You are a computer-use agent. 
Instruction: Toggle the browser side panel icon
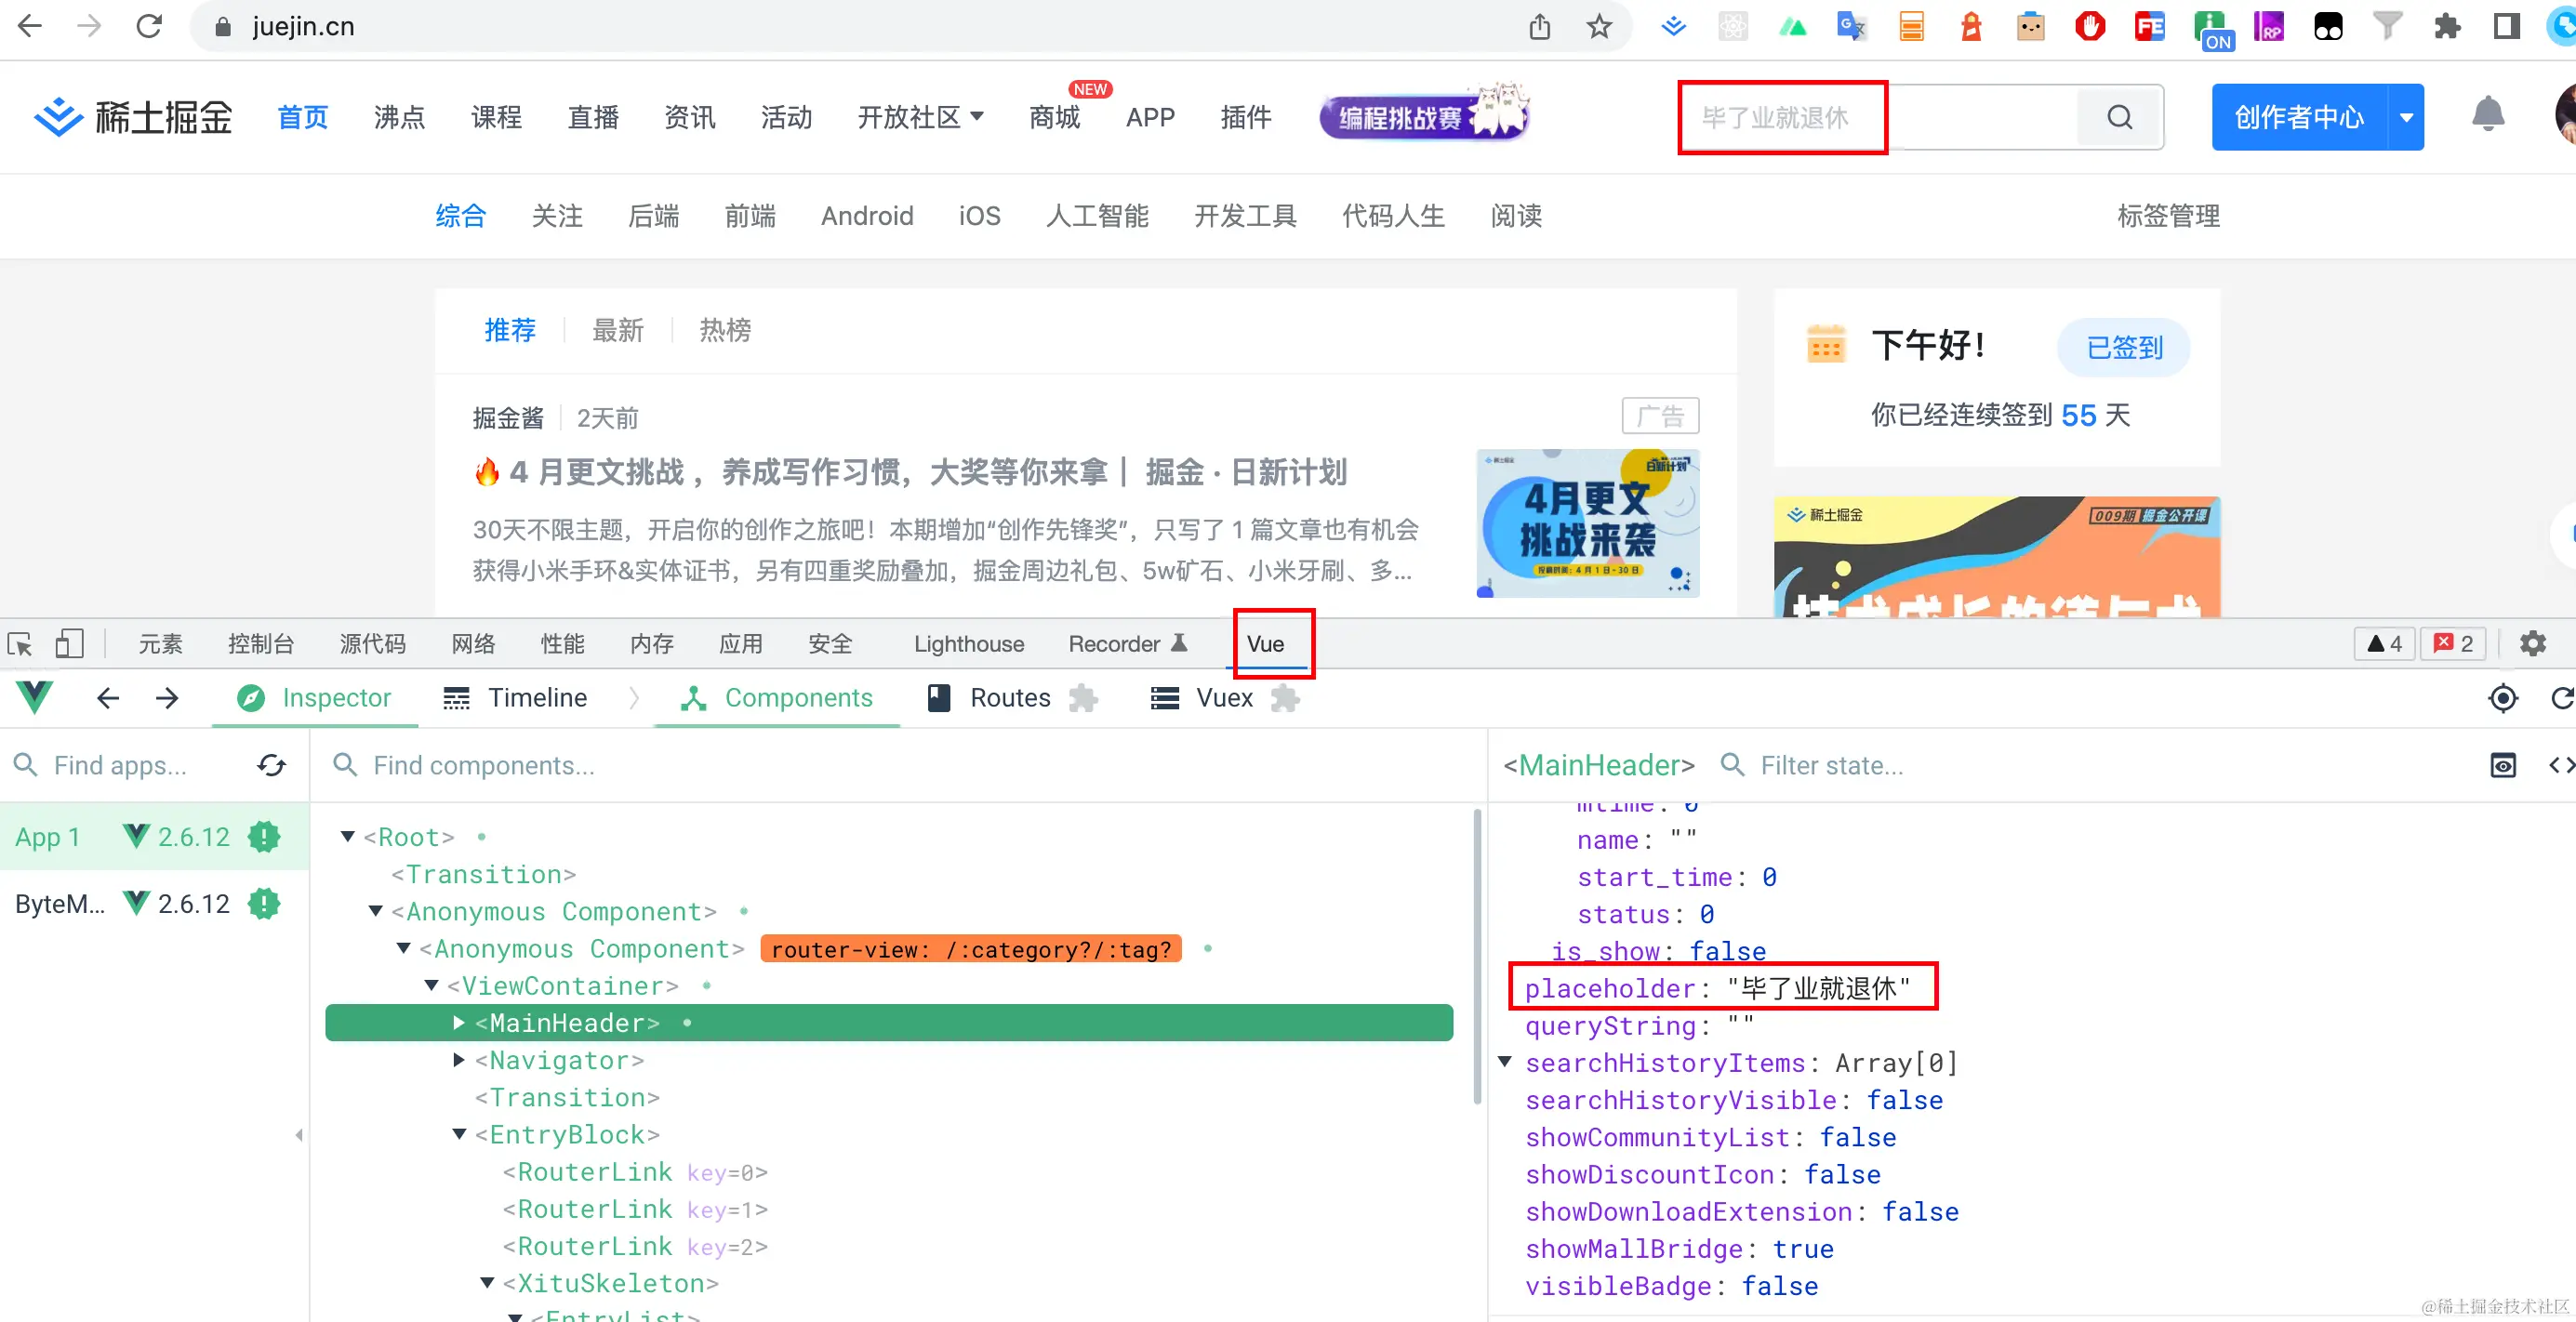pyautogui.click(x=2506, y=26)
